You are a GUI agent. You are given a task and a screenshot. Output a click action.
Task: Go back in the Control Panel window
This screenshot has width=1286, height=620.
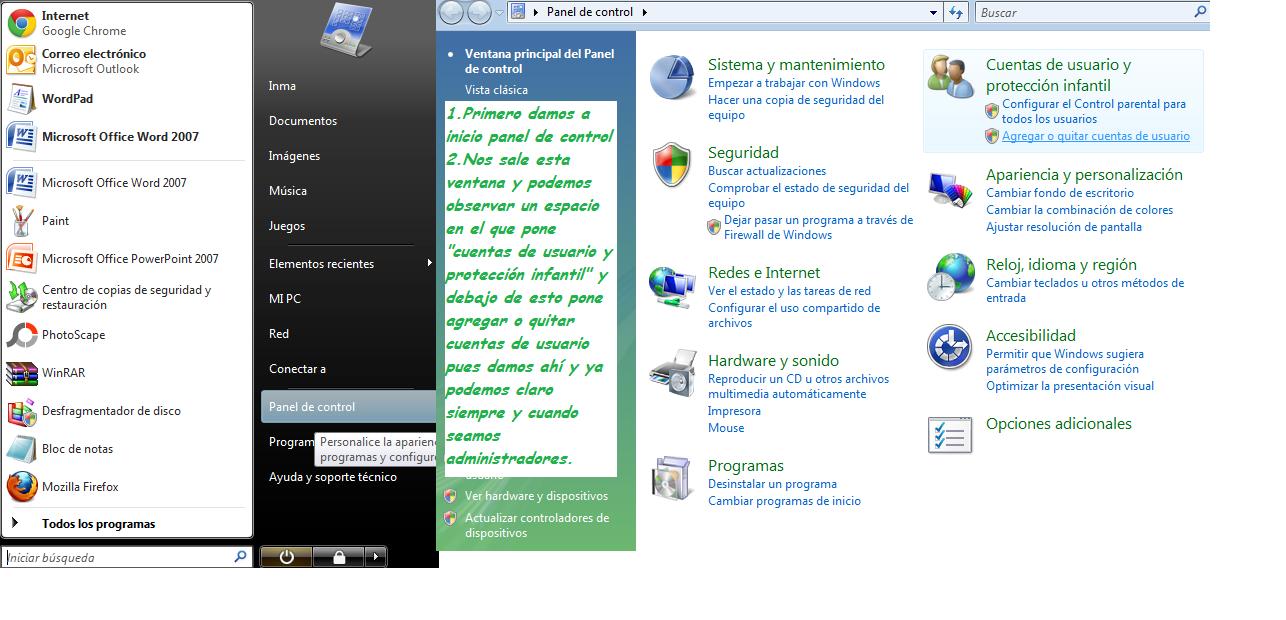coord(451,12)
